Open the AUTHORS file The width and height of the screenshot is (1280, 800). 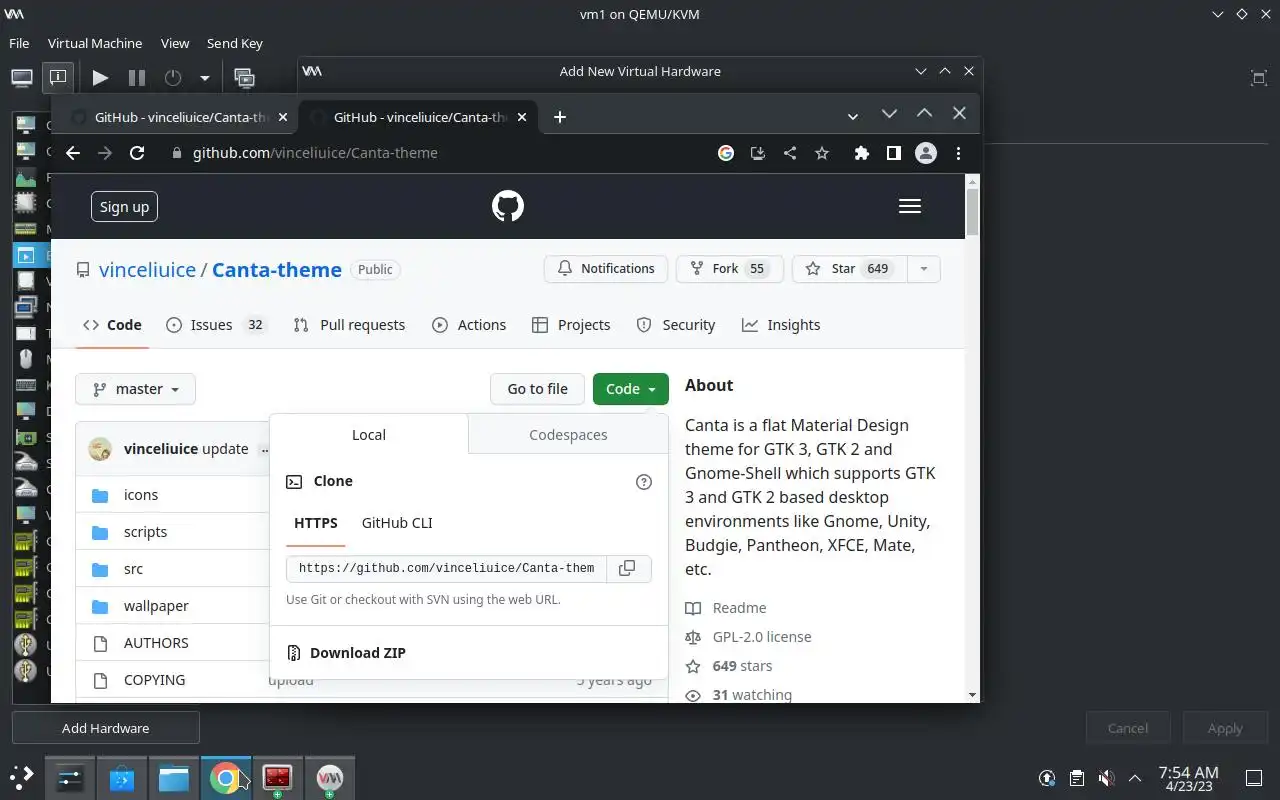tap(156, 643)
